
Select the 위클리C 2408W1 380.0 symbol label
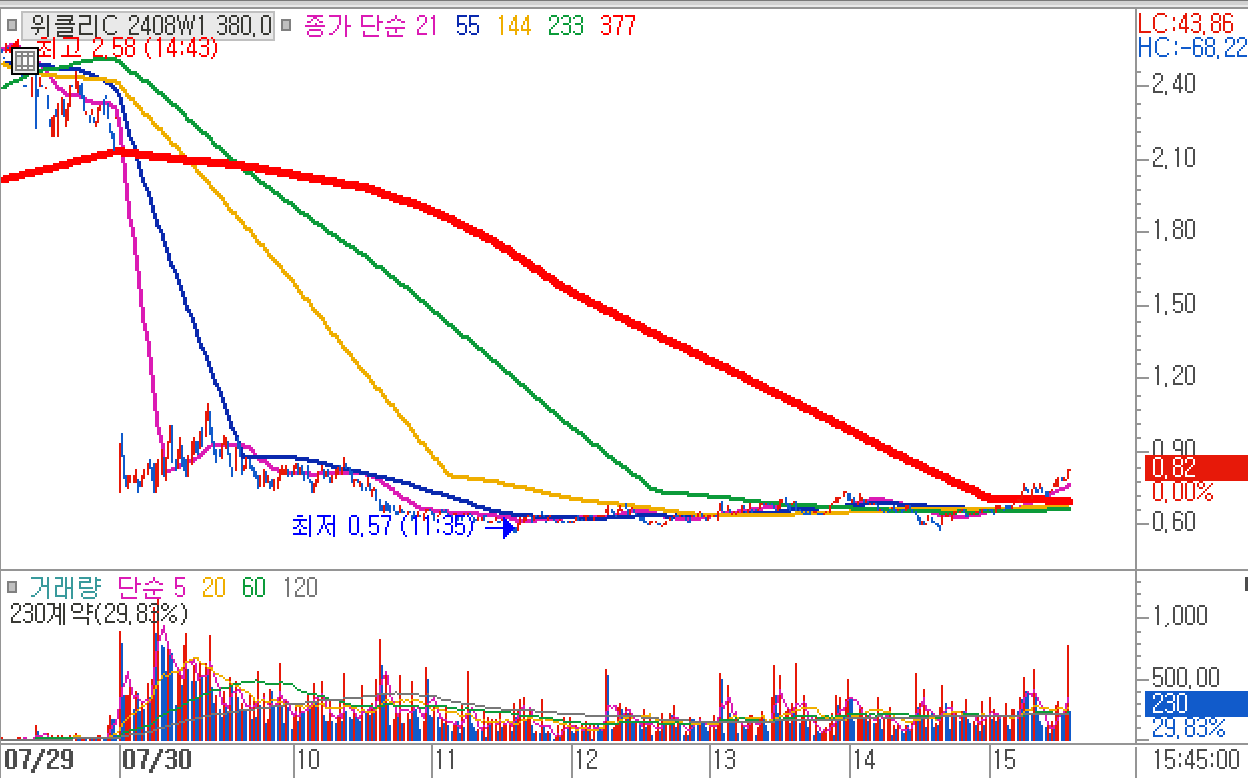(x=149, y=26)
